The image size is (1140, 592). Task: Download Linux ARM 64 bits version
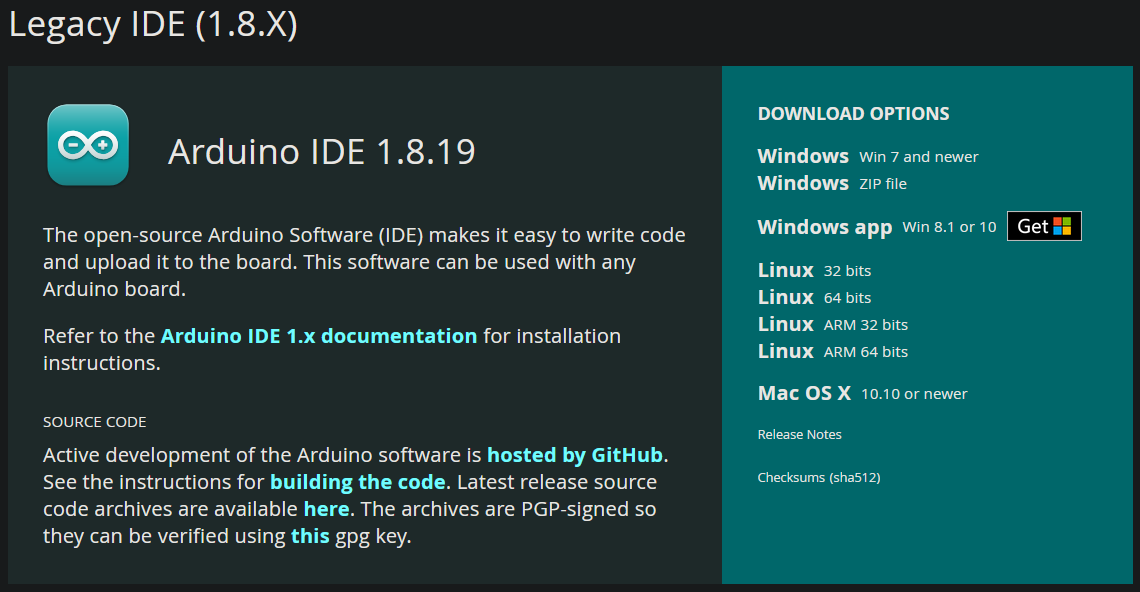(x=832, y=351)
